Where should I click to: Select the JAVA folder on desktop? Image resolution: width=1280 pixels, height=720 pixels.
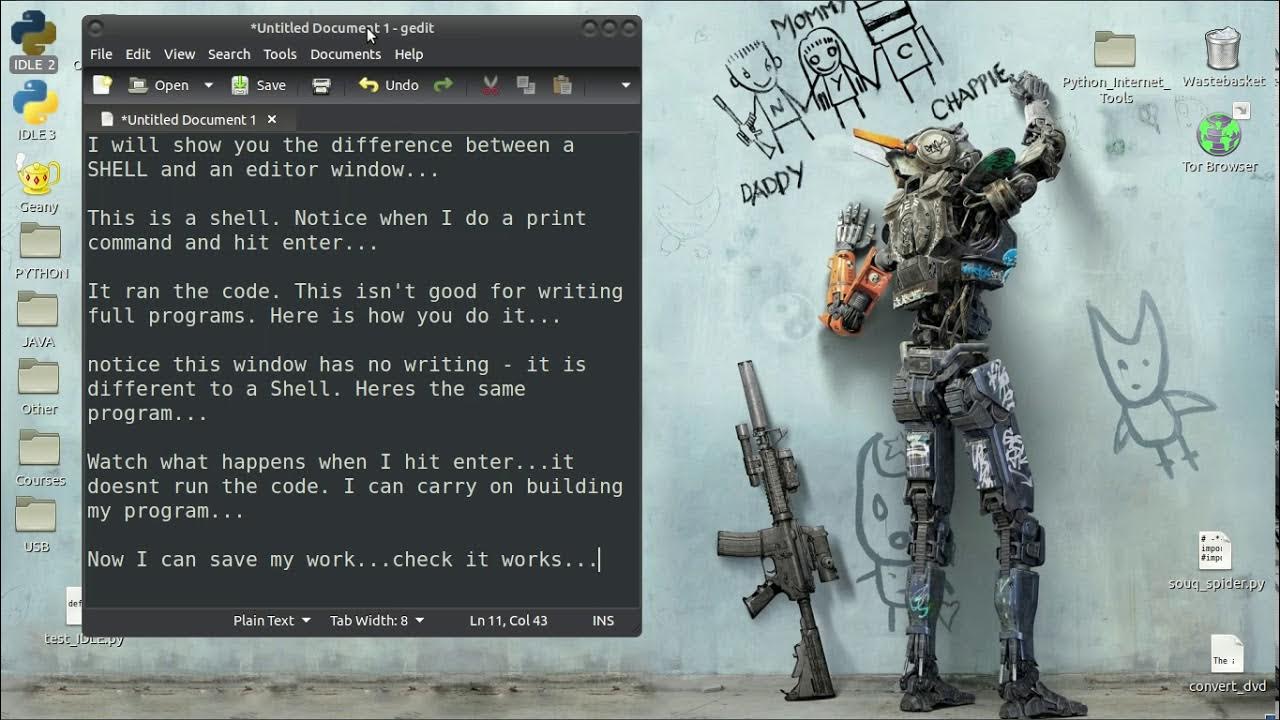(x=38, y=320)
